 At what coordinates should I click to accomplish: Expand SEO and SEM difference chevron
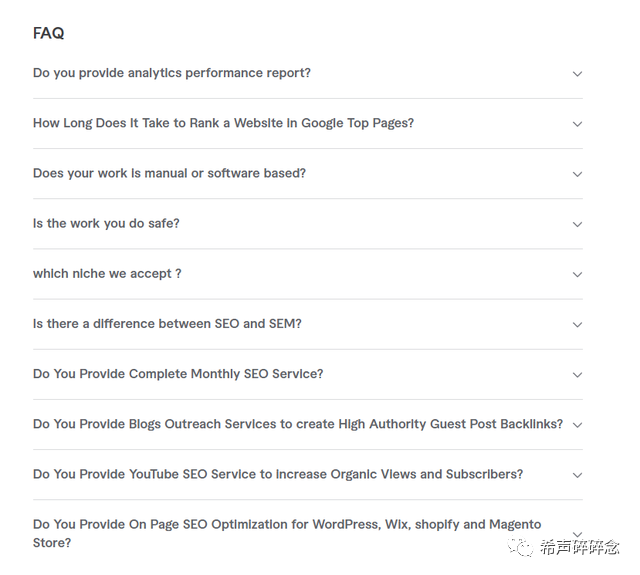[x=577, y=324]
